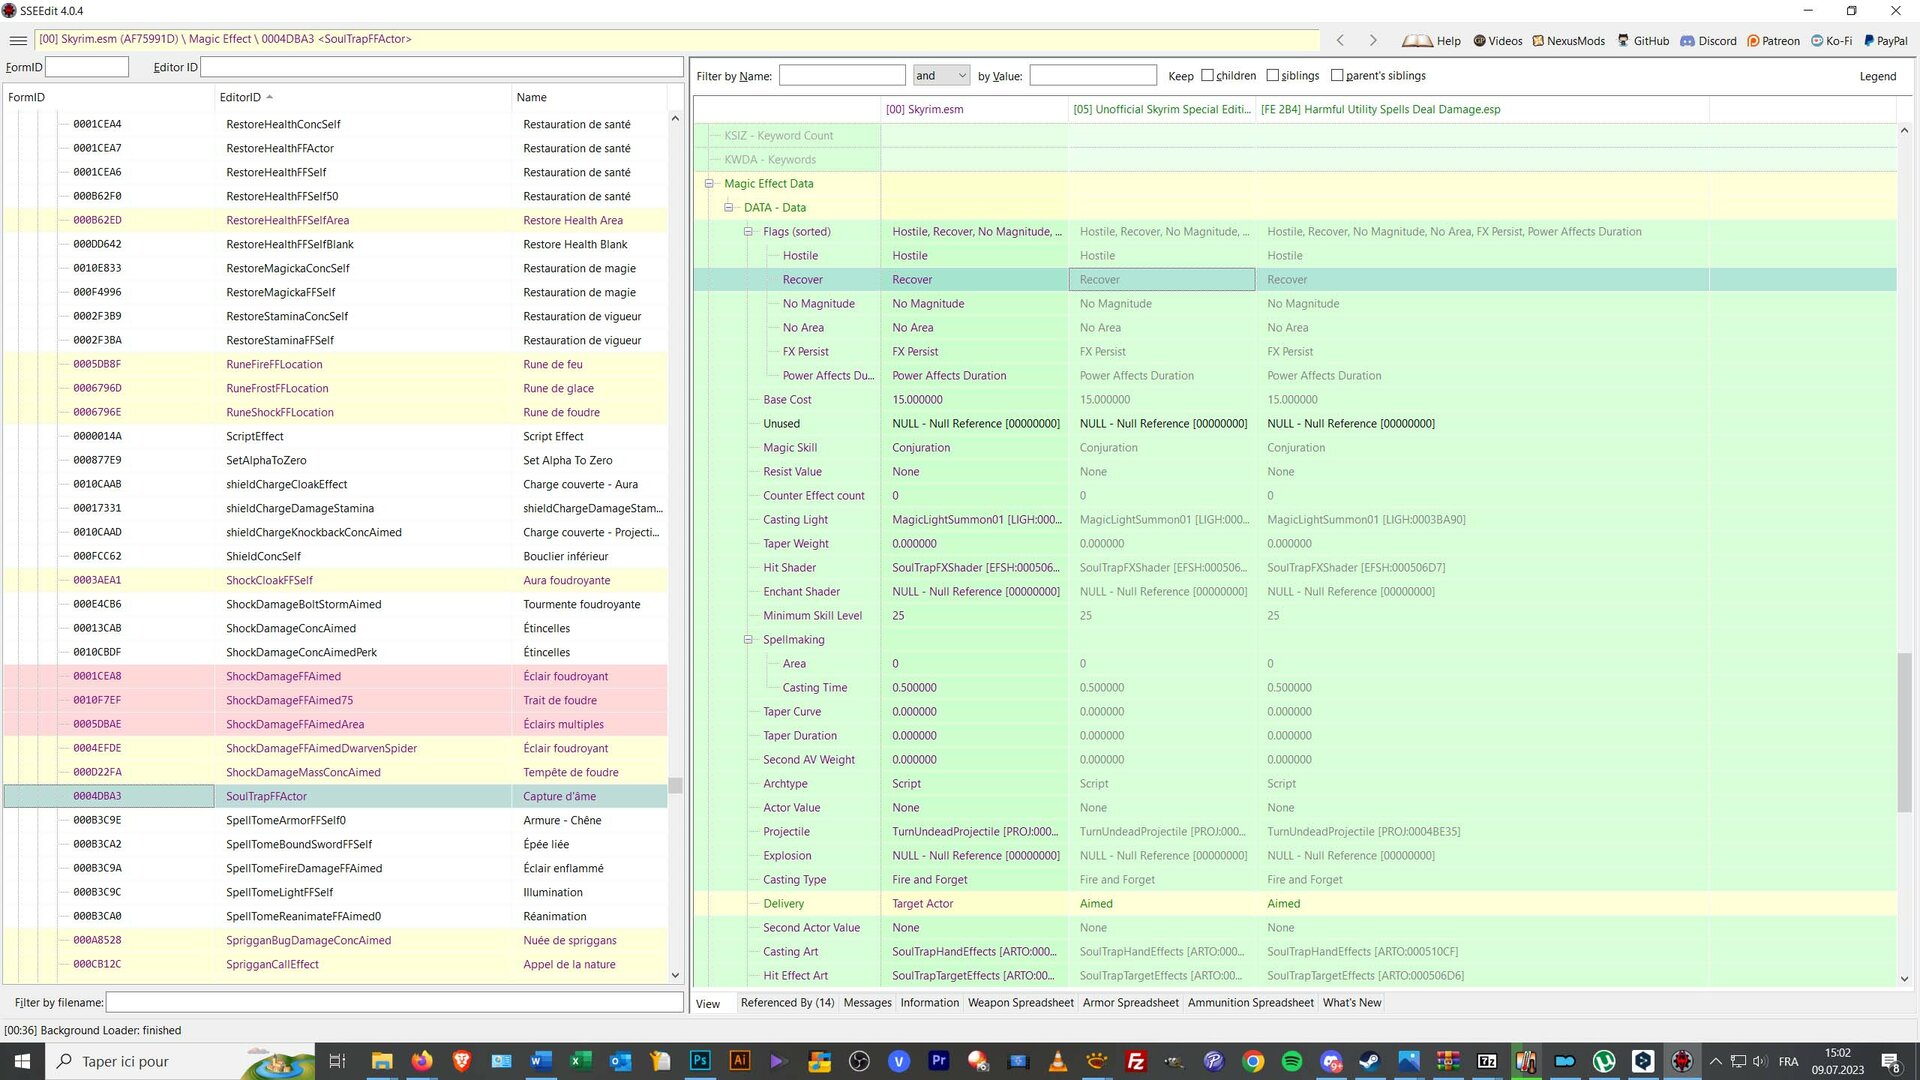Click the Legend button
The width and height of the screenshot is (1920, 1080).
point(1877,76)
